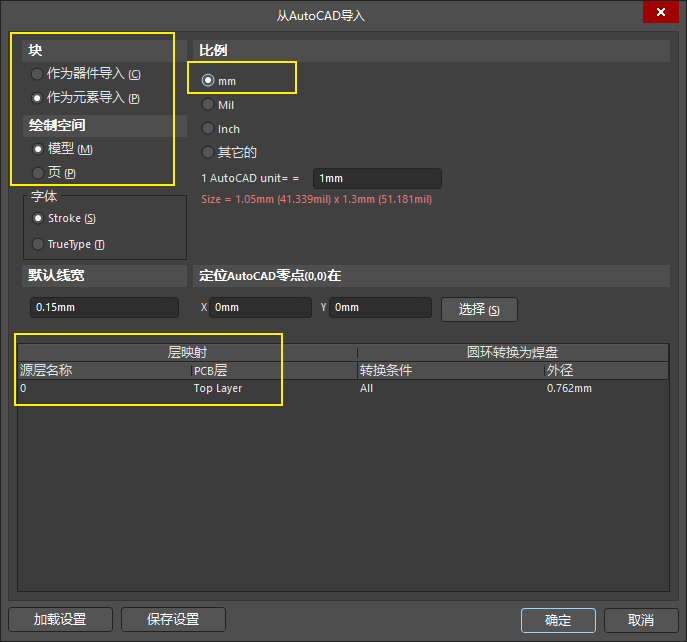Set scale unit to Inch
Screen dimensions: 687x642
[x=208, y=128]
